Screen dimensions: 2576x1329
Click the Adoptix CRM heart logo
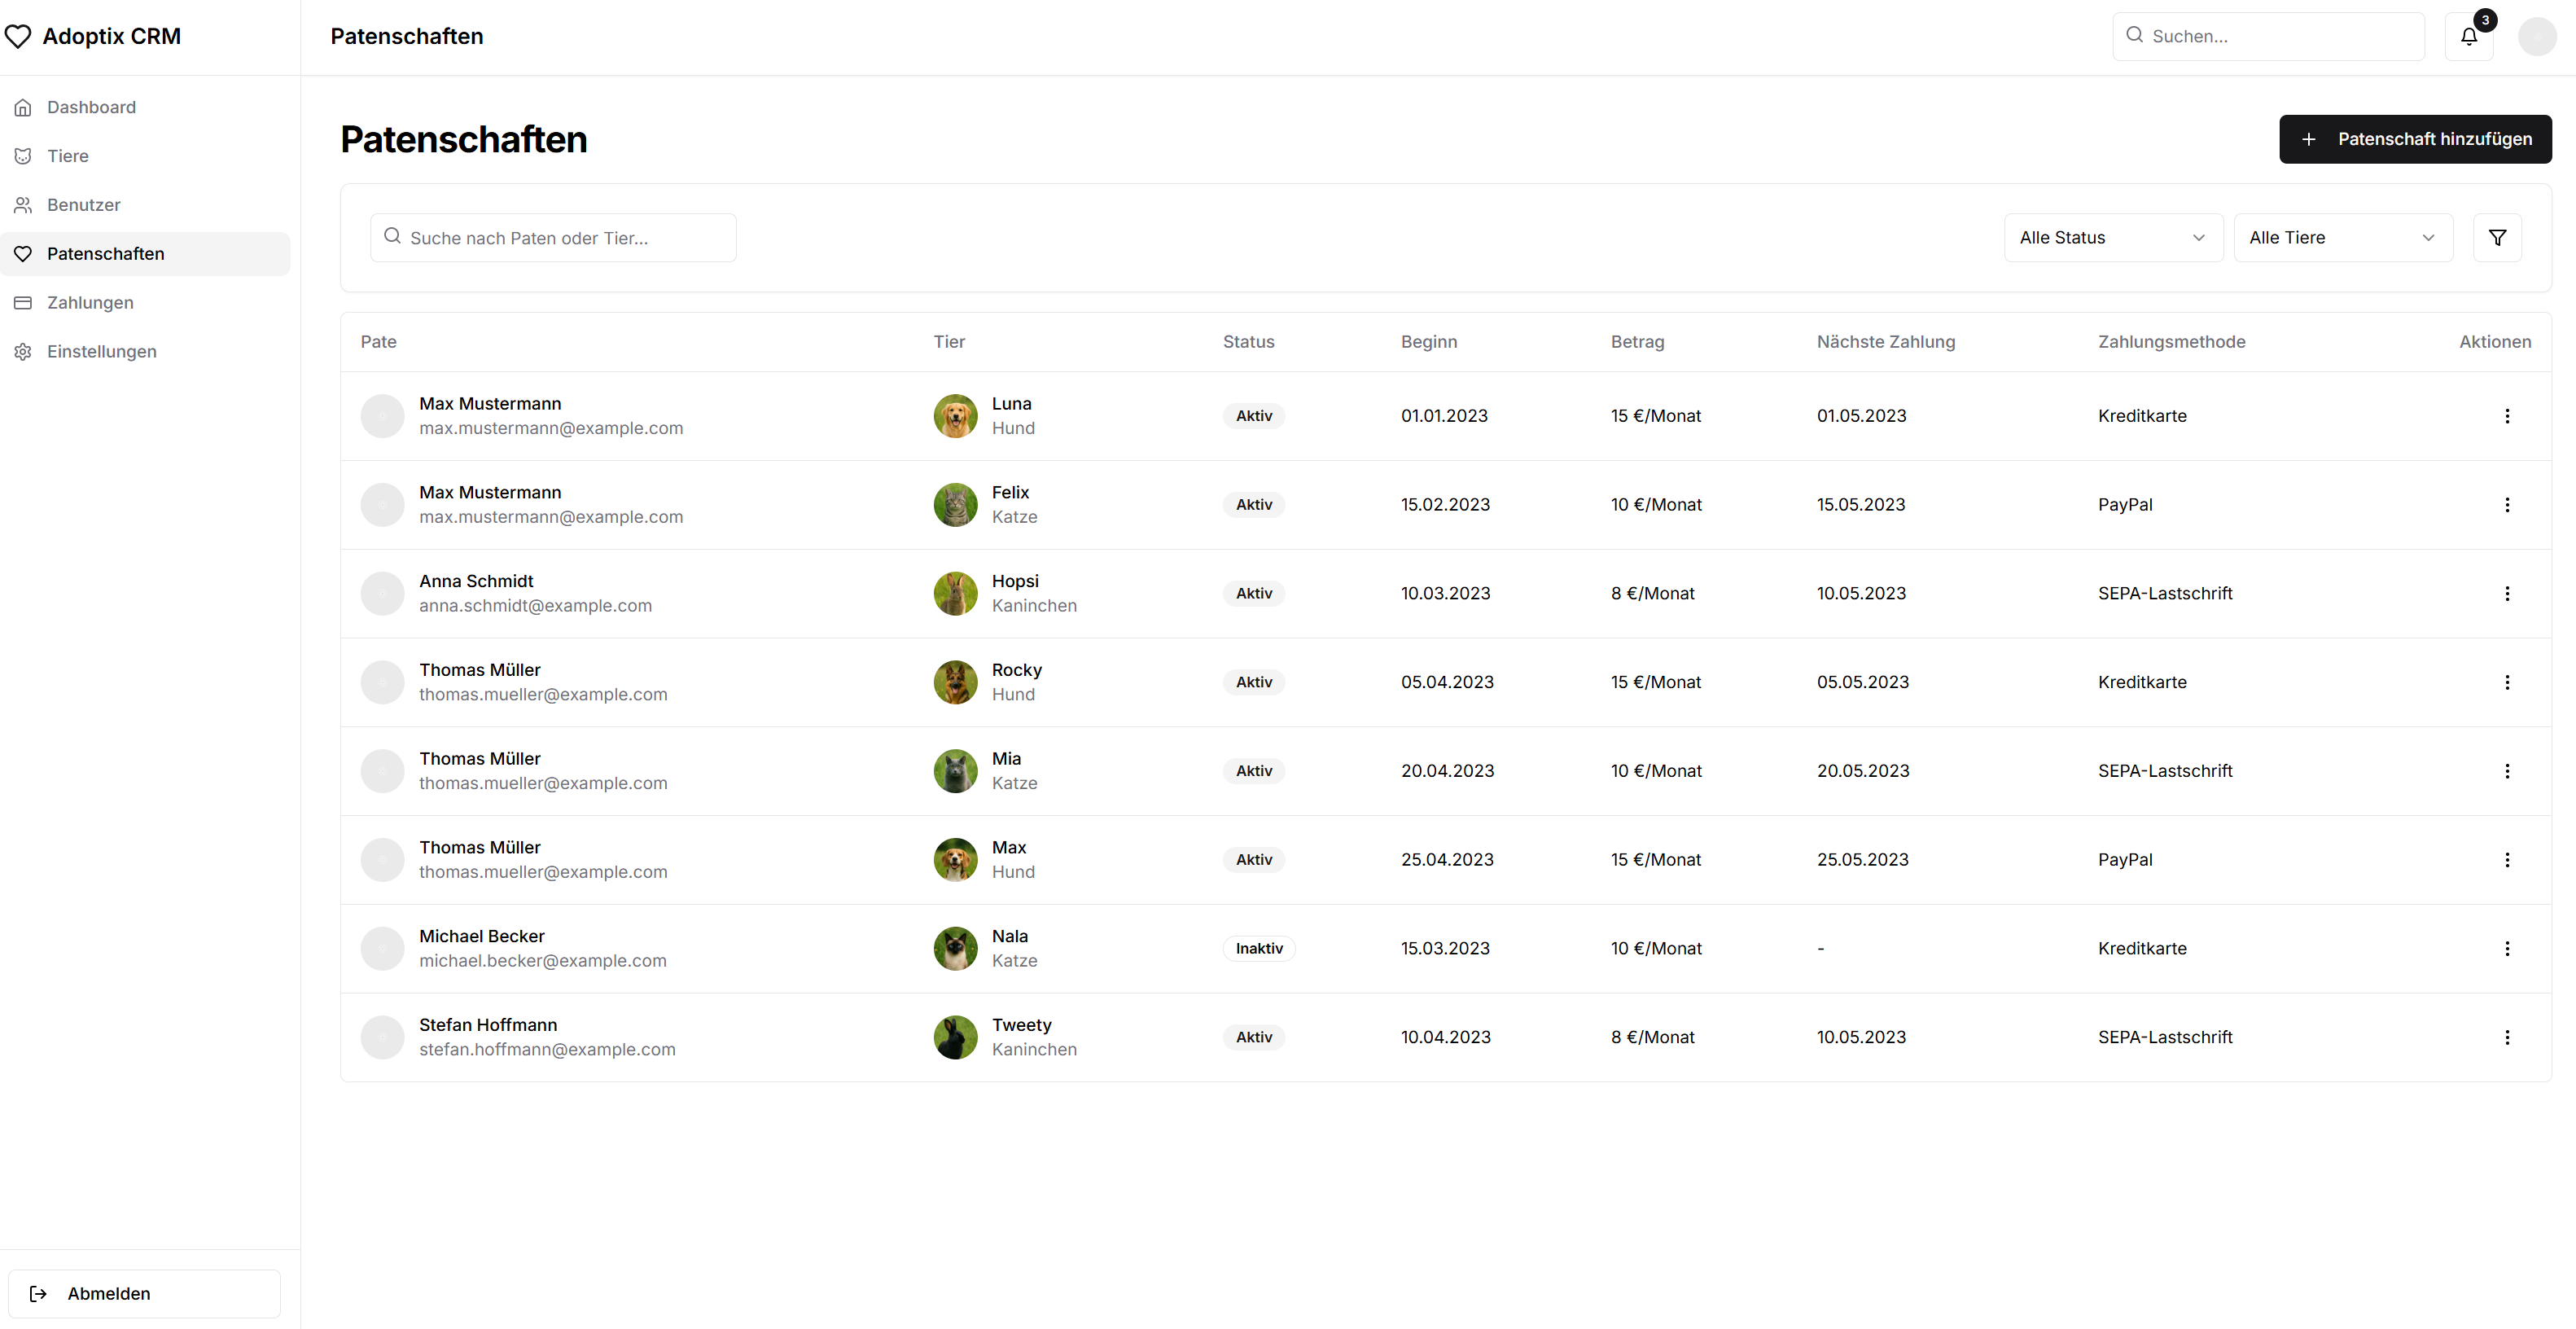tap(19, 37)
